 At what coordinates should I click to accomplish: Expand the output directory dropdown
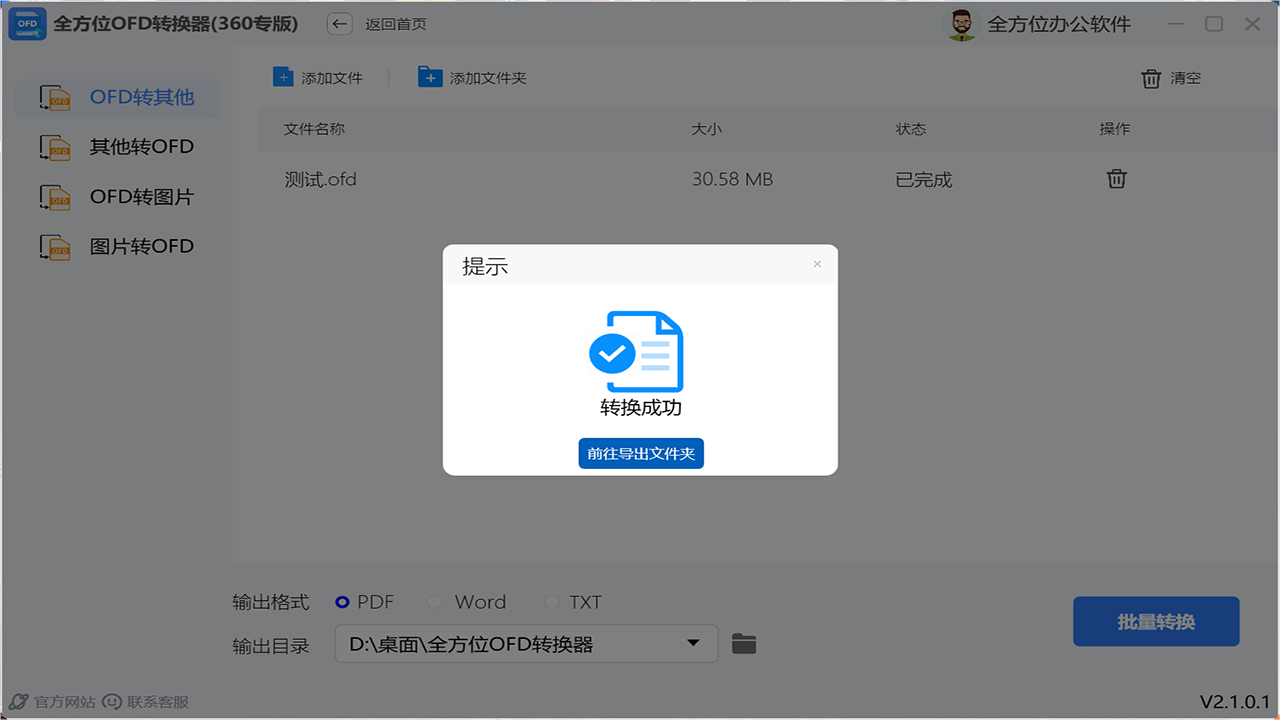692,644
